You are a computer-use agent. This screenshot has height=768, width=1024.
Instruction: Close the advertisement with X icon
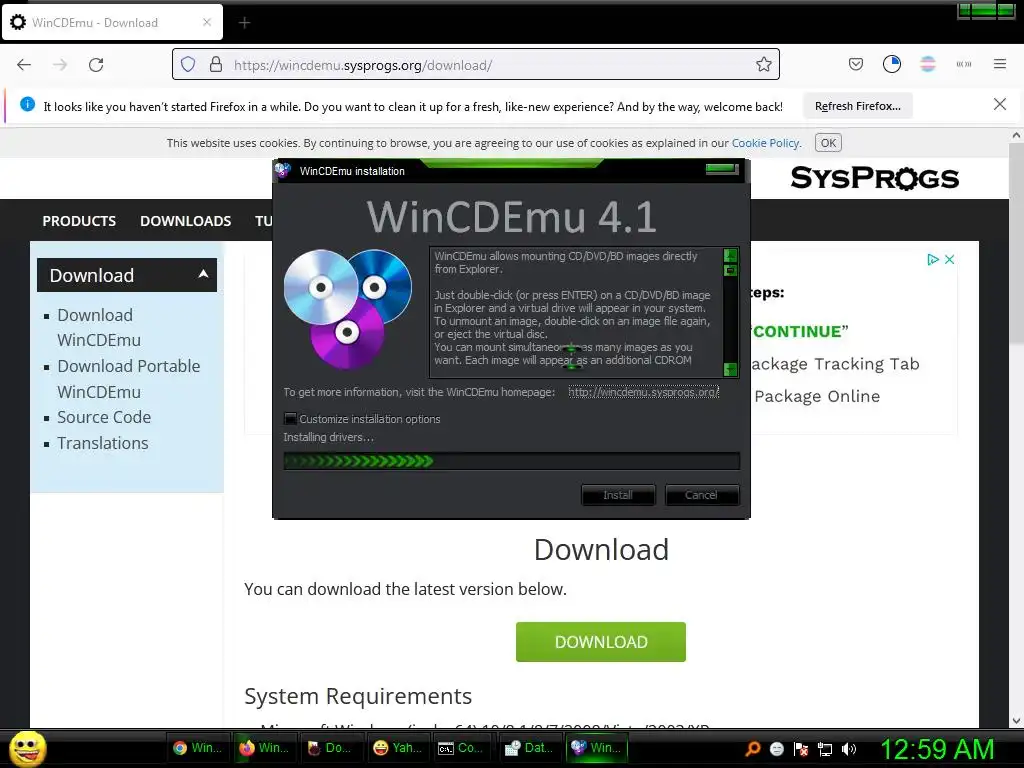click(949, 259)
